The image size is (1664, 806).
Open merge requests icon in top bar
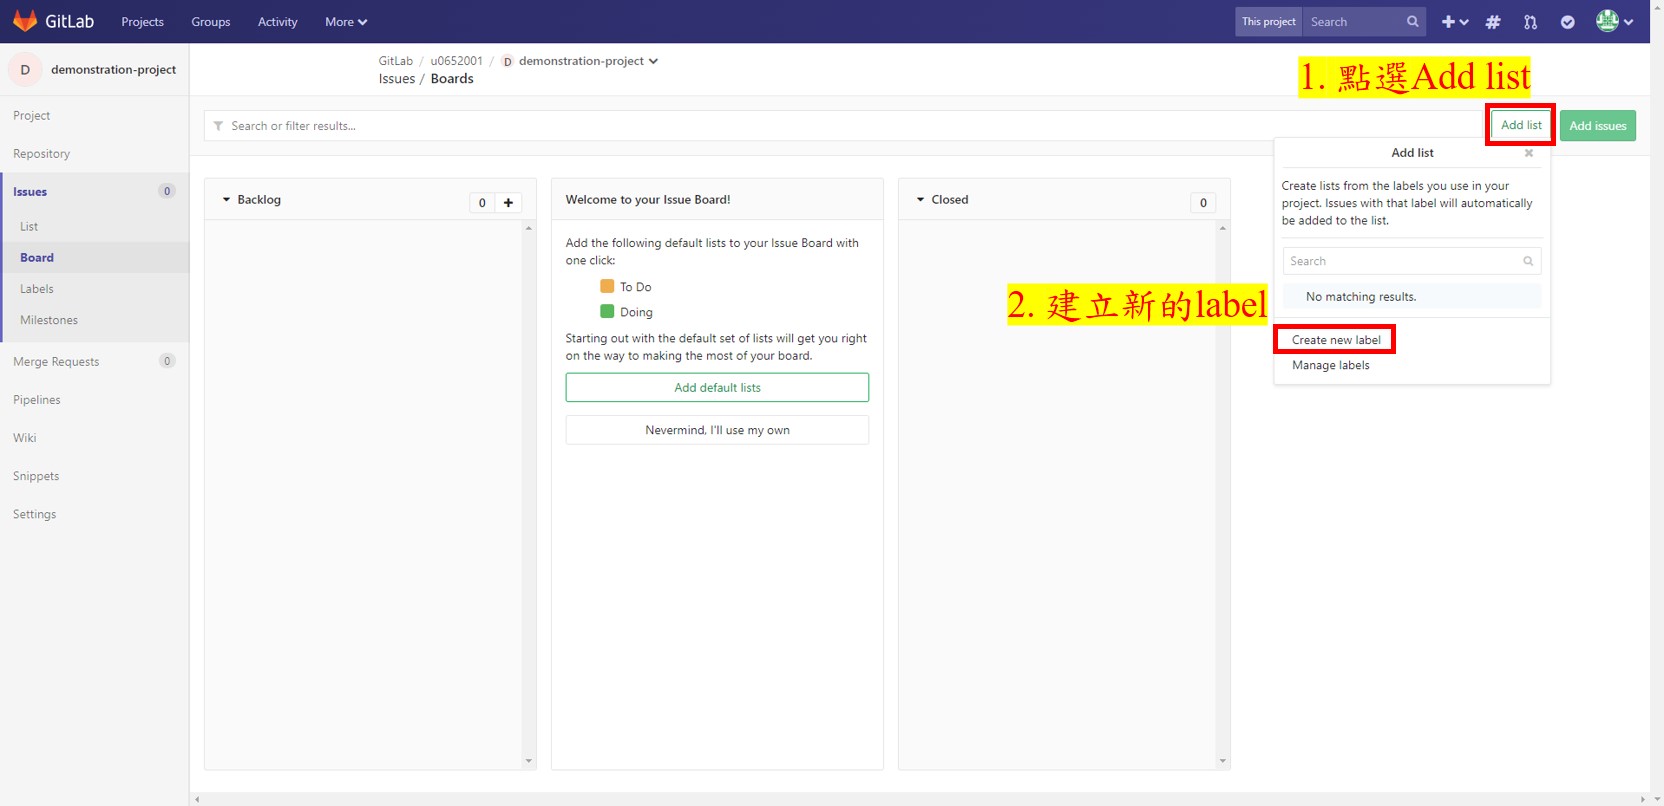[1530, 22]
